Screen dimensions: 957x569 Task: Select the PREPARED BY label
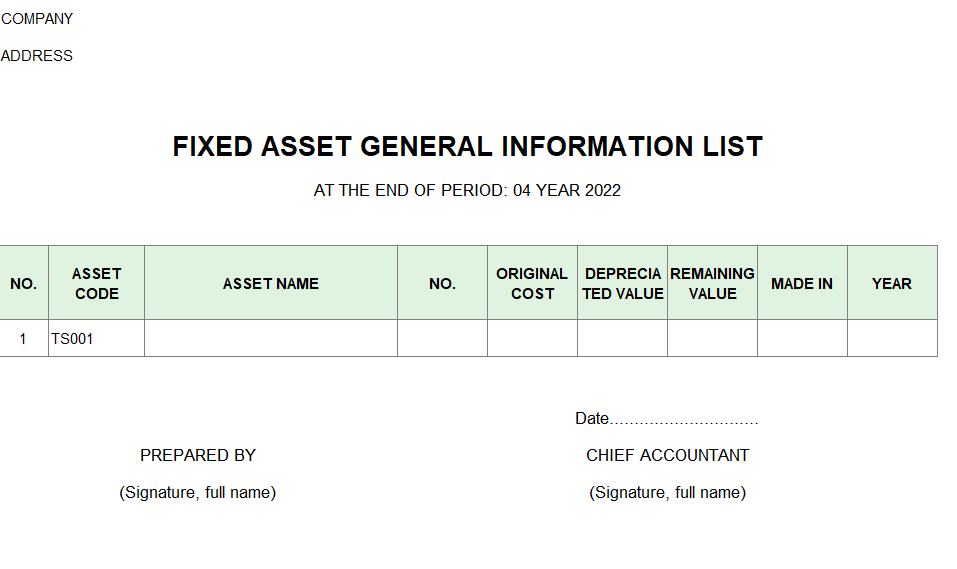[198, 455]
